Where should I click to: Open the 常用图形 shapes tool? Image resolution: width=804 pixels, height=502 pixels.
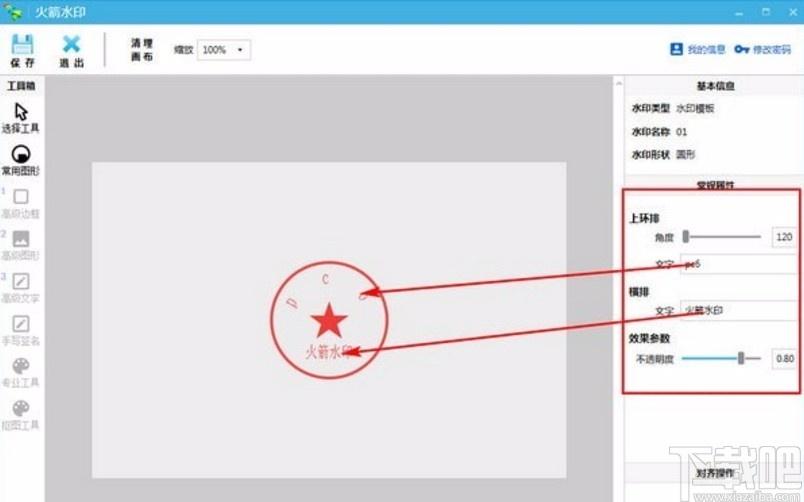(21, 154)
